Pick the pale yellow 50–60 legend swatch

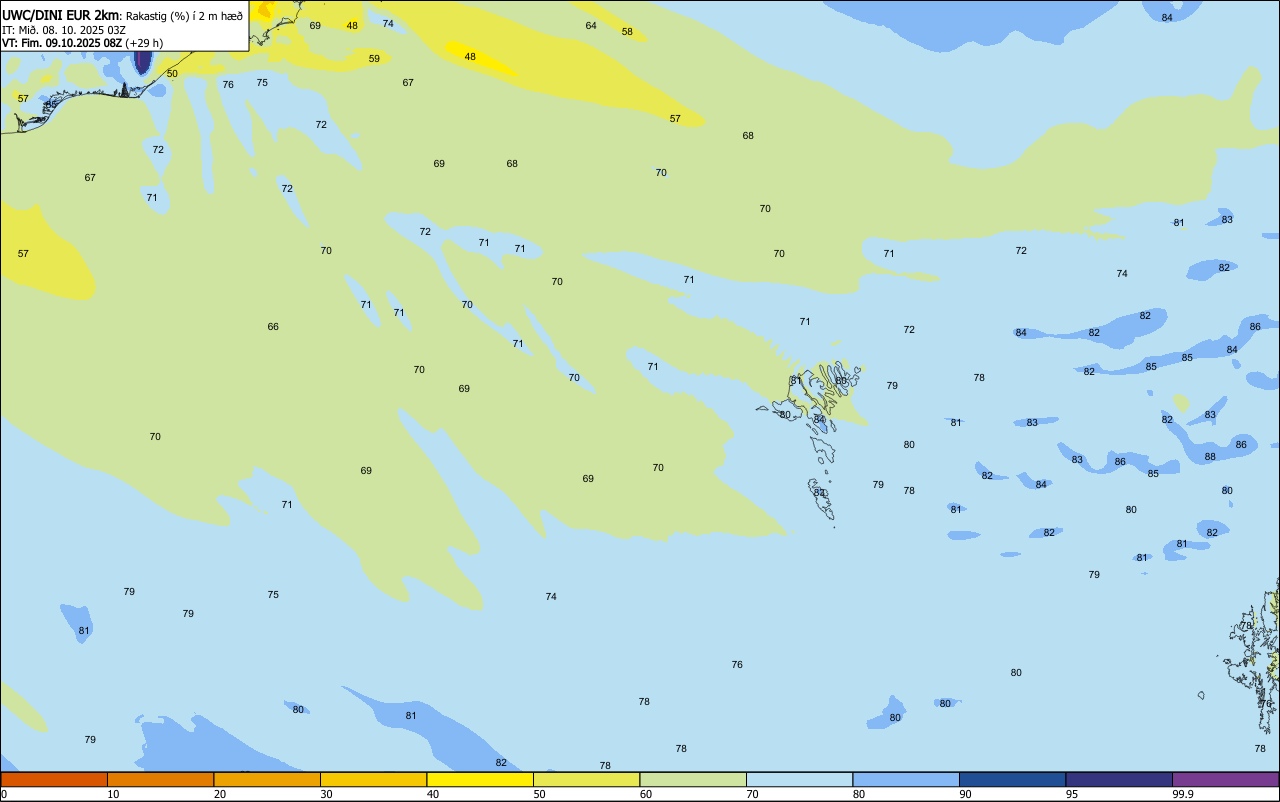point(586,779)
